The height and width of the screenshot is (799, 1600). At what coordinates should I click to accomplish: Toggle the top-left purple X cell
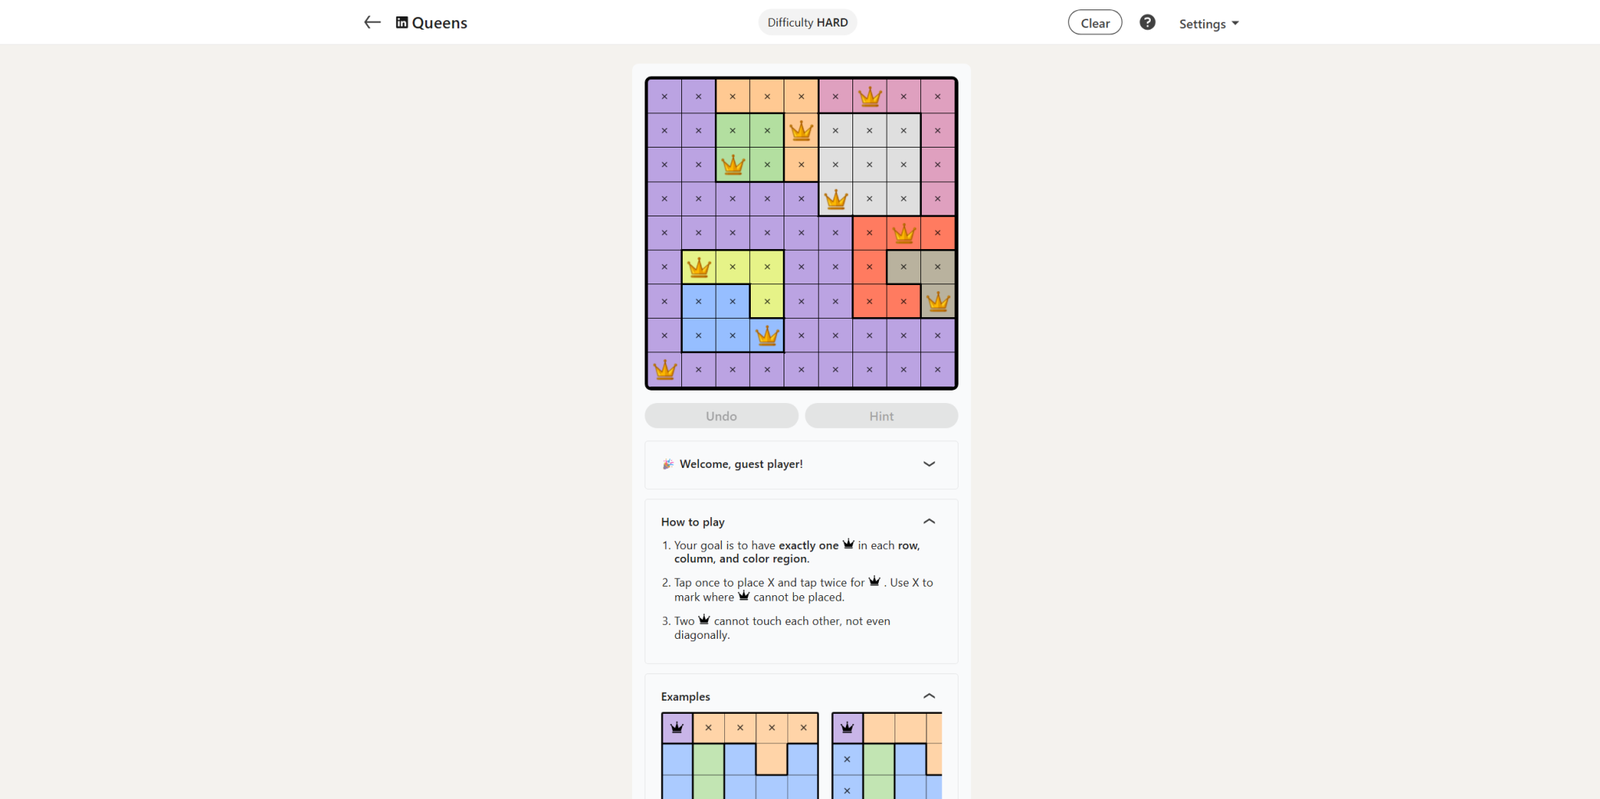(664, 97)
